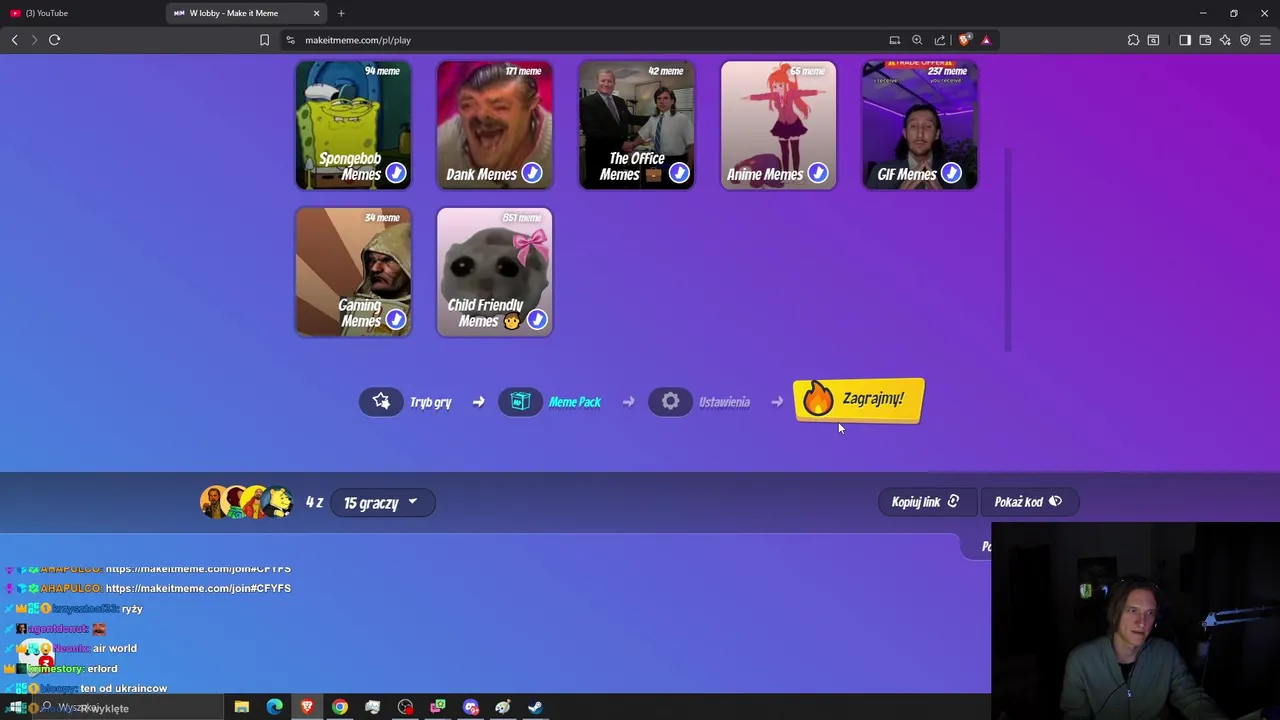
Task: Select the Spongebob Memes pack
Action: [353, 125]
